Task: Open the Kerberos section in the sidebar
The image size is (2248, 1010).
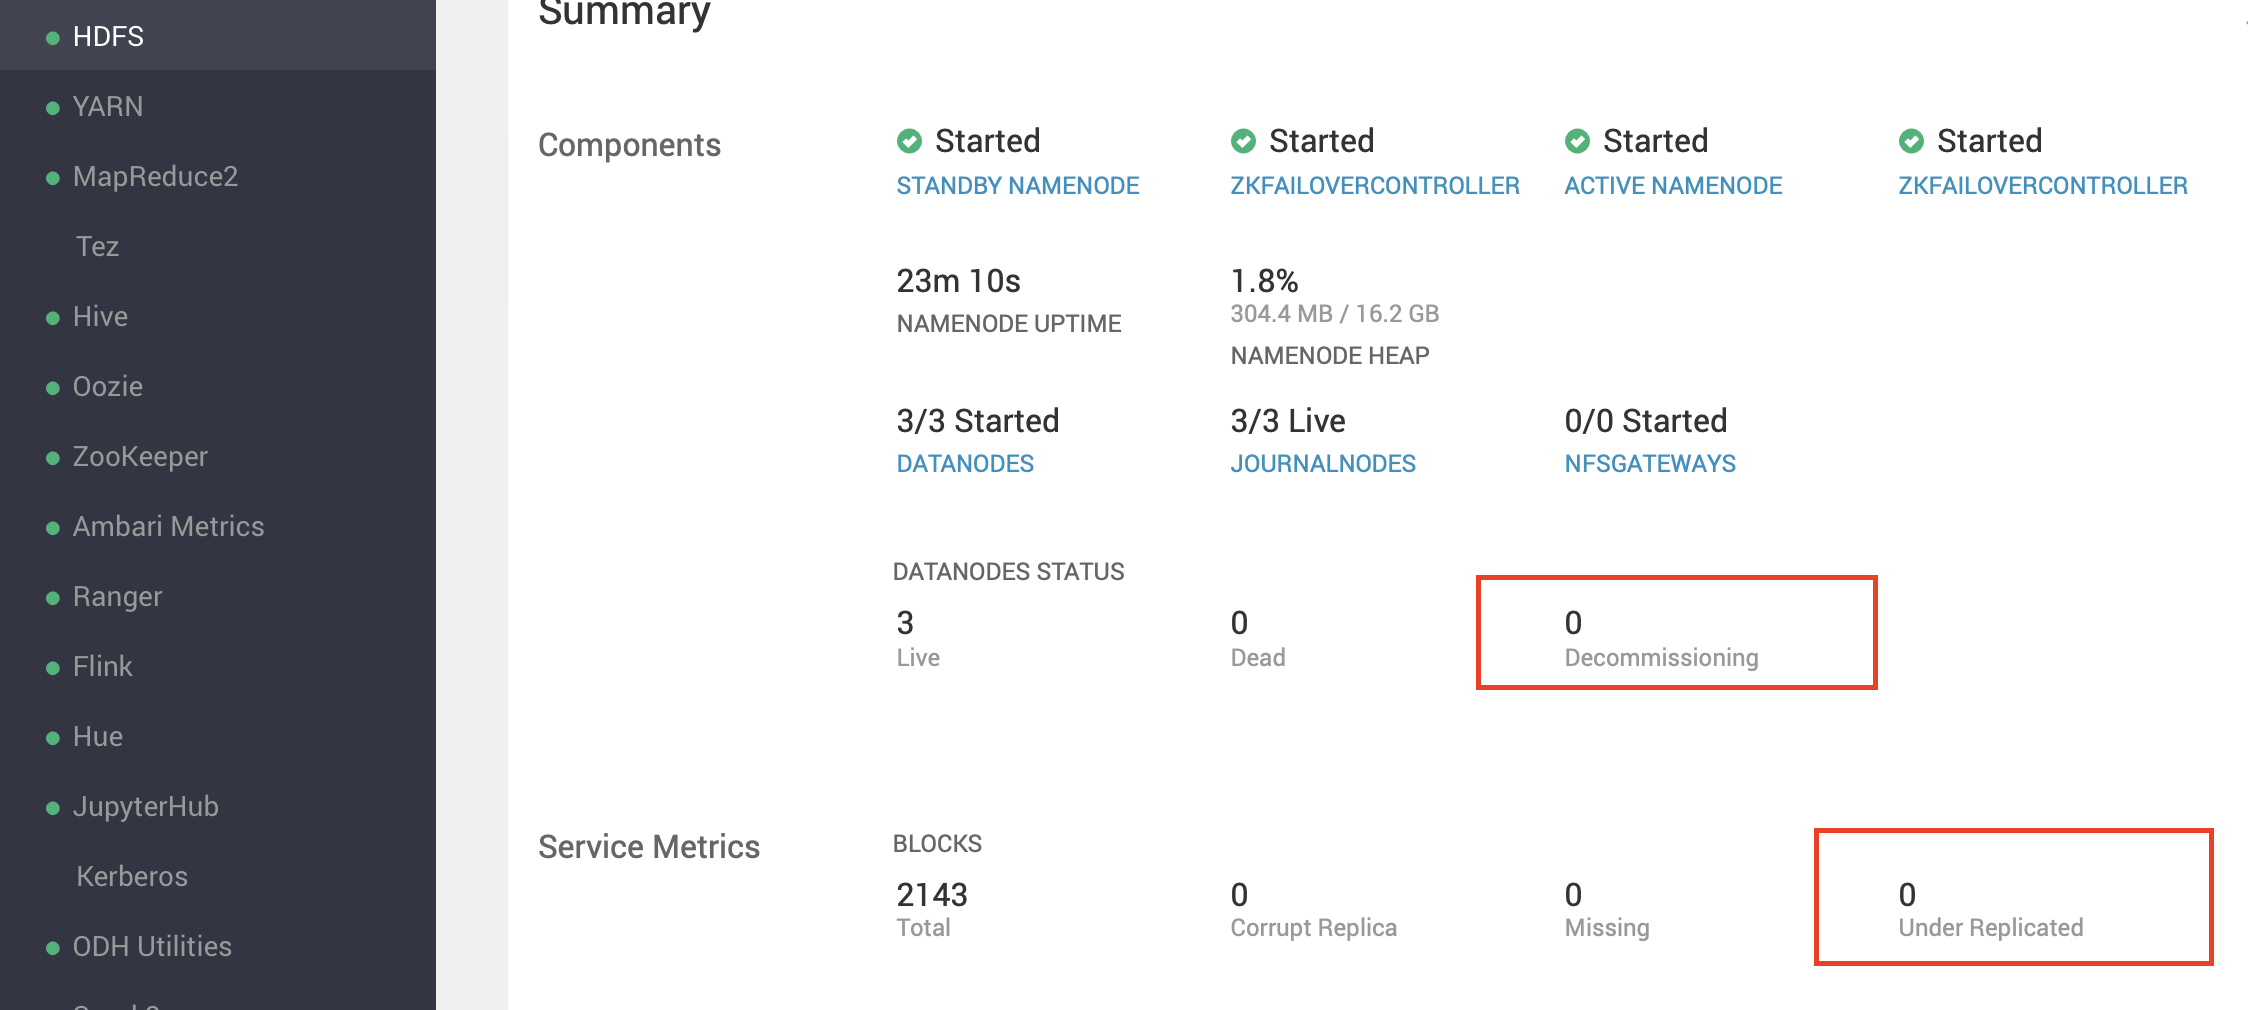Action: click(131, 876)
